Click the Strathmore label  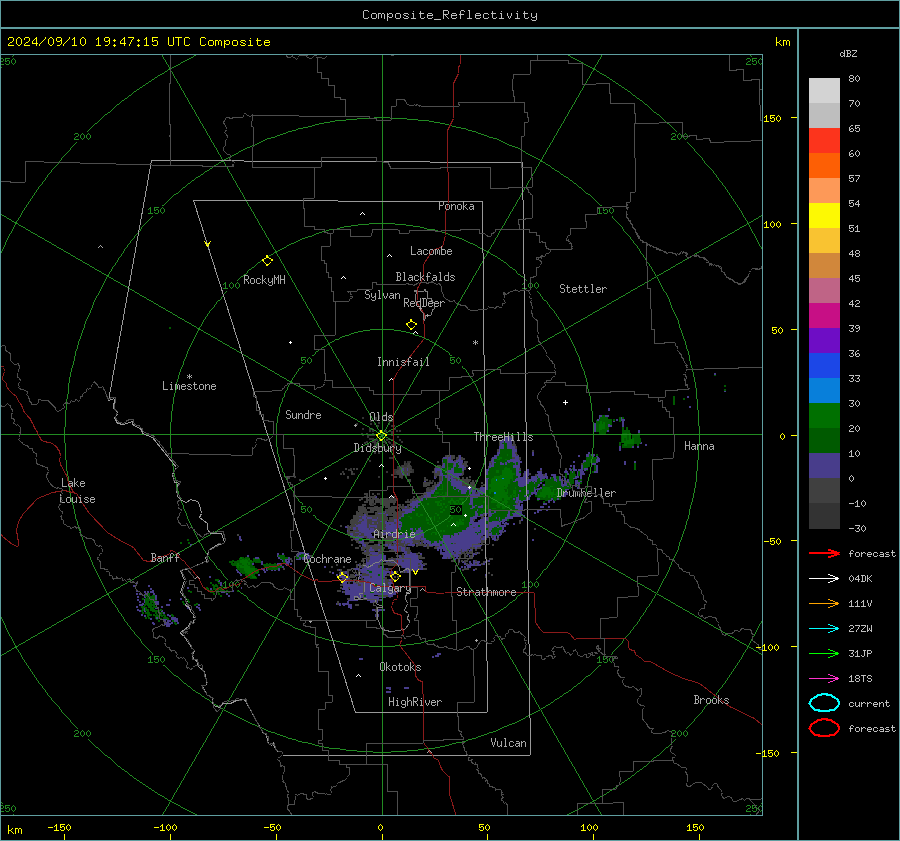click(486, 592)
